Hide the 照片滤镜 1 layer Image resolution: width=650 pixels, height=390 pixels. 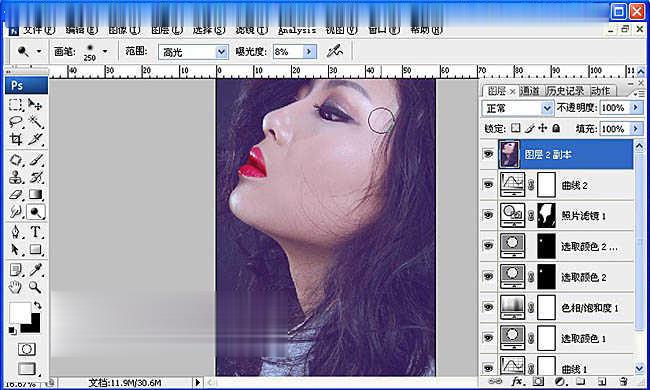click(x=489, y=215)
